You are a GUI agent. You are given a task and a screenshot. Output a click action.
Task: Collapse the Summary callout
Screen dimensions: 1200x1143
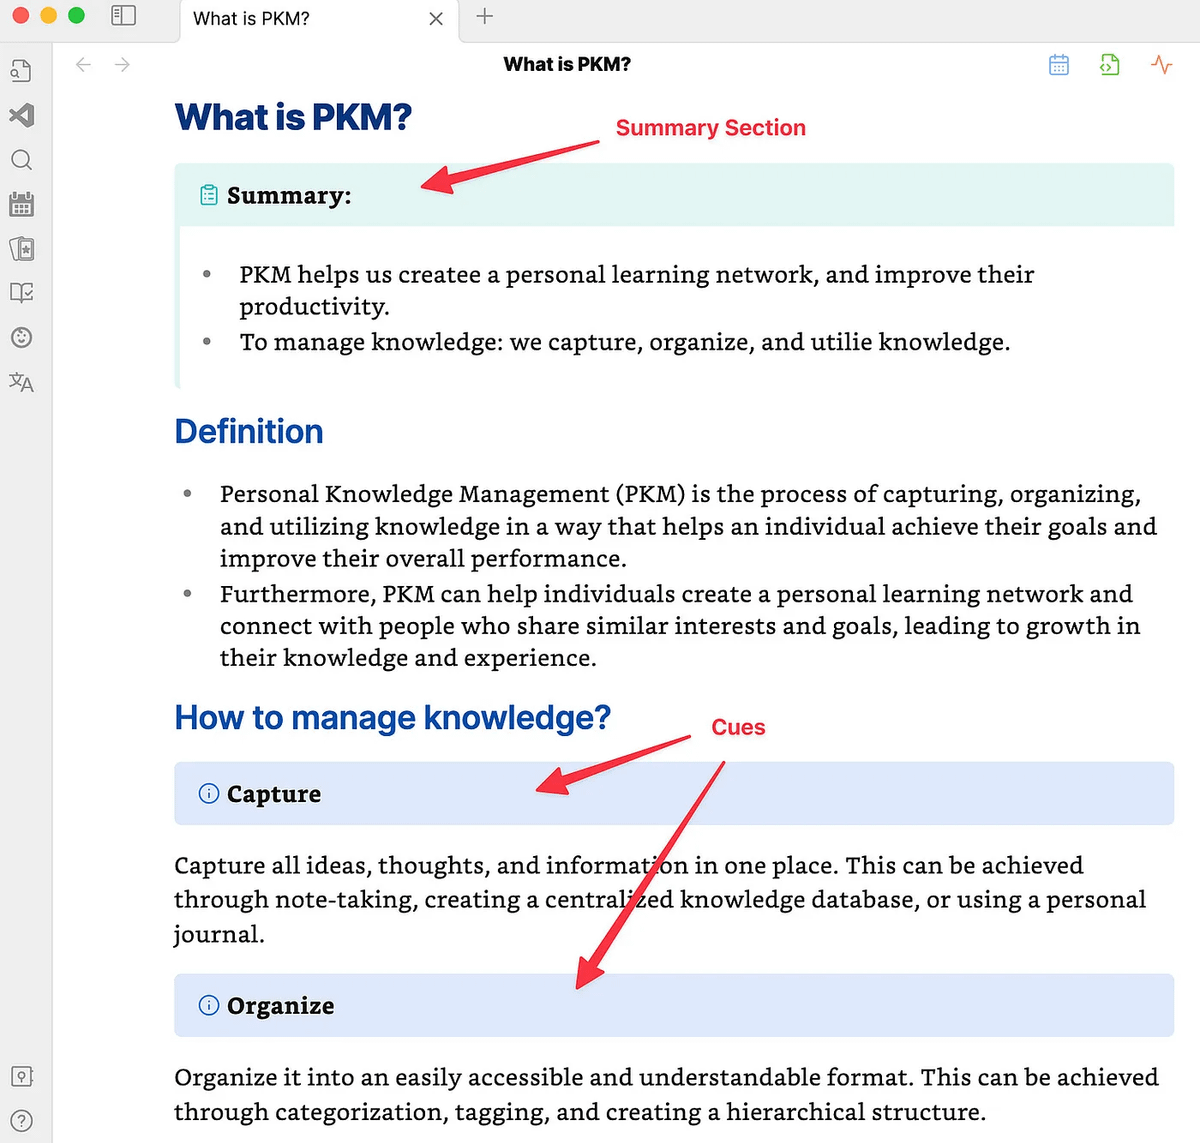(289, 195)
